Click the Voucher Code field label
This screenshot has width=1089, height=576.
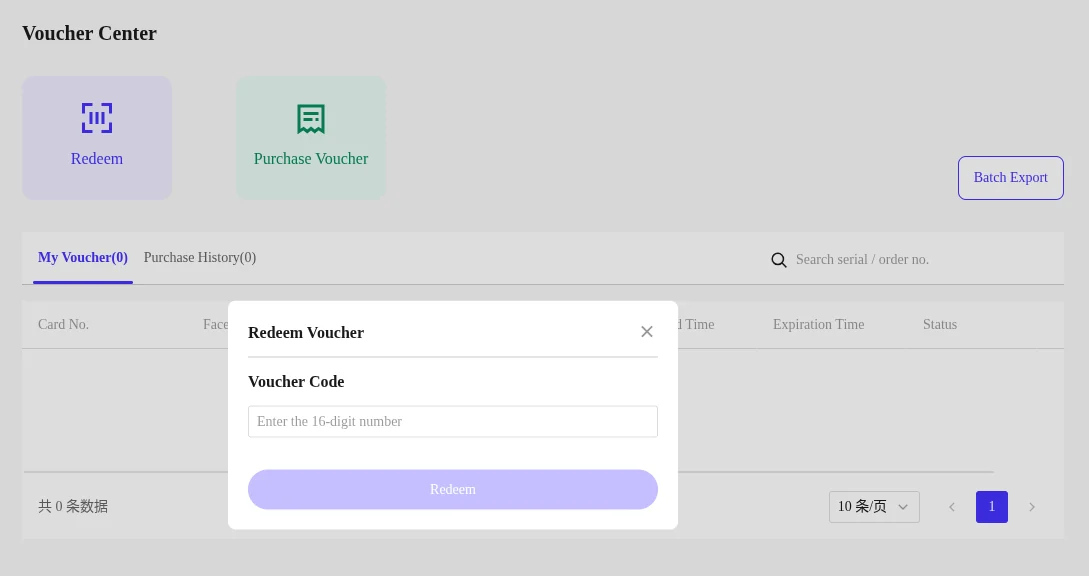pos(296,381)
